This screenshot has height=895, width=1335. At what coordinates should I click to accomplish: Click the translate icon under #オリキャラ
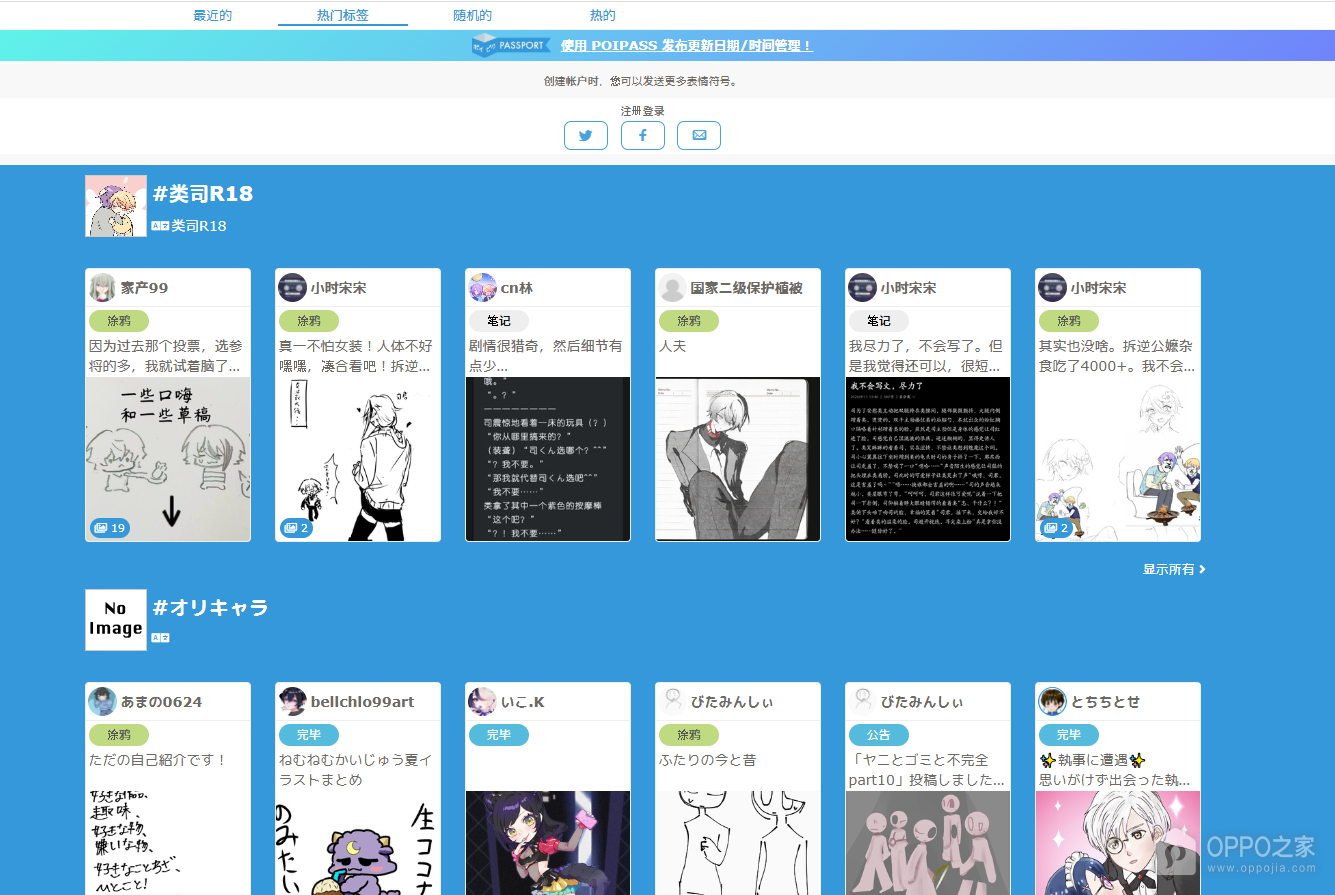[160, 637]
